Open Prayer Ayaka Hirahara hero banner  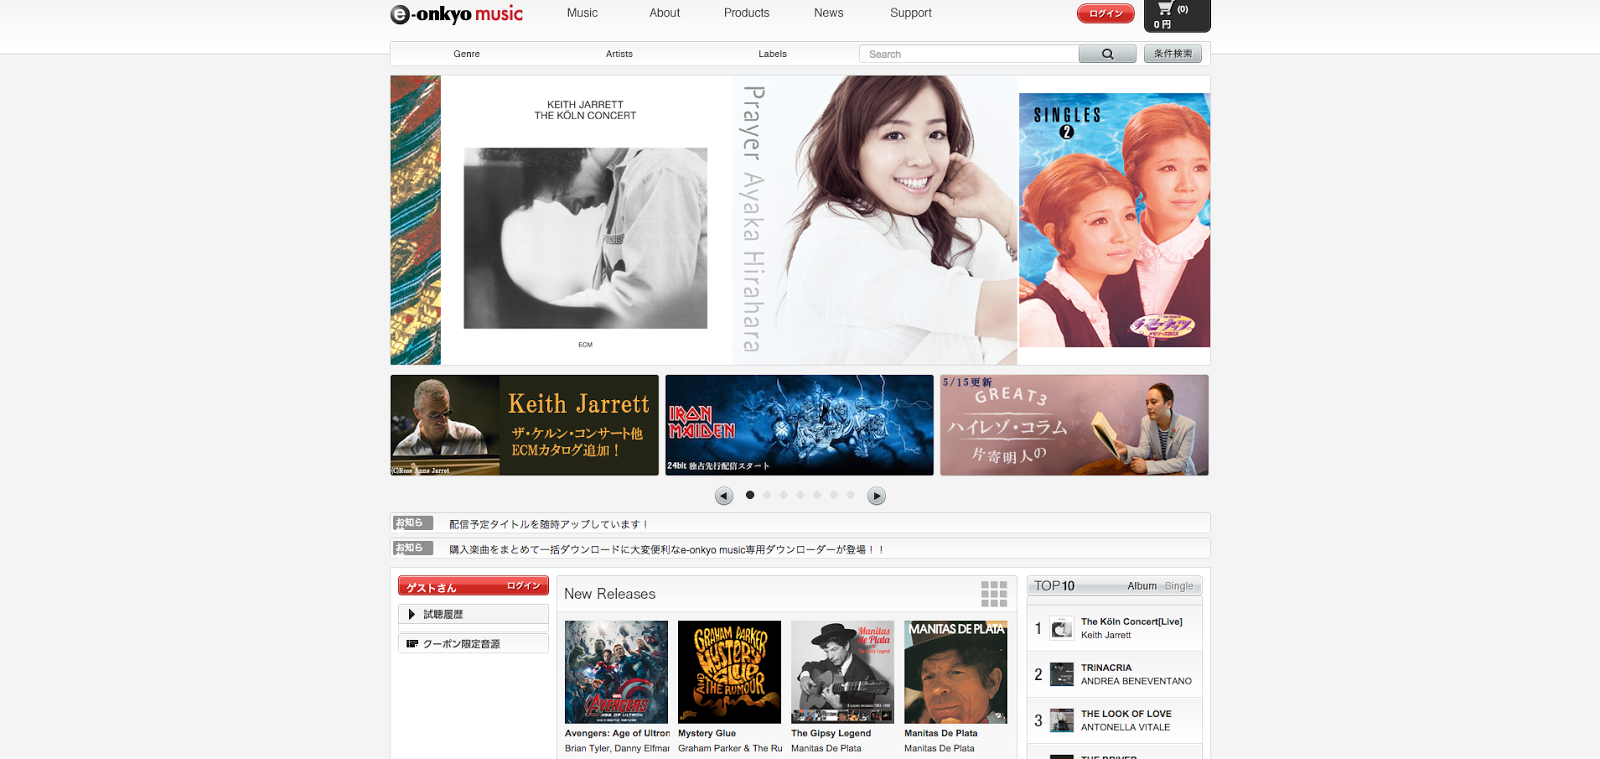point(875,220)
